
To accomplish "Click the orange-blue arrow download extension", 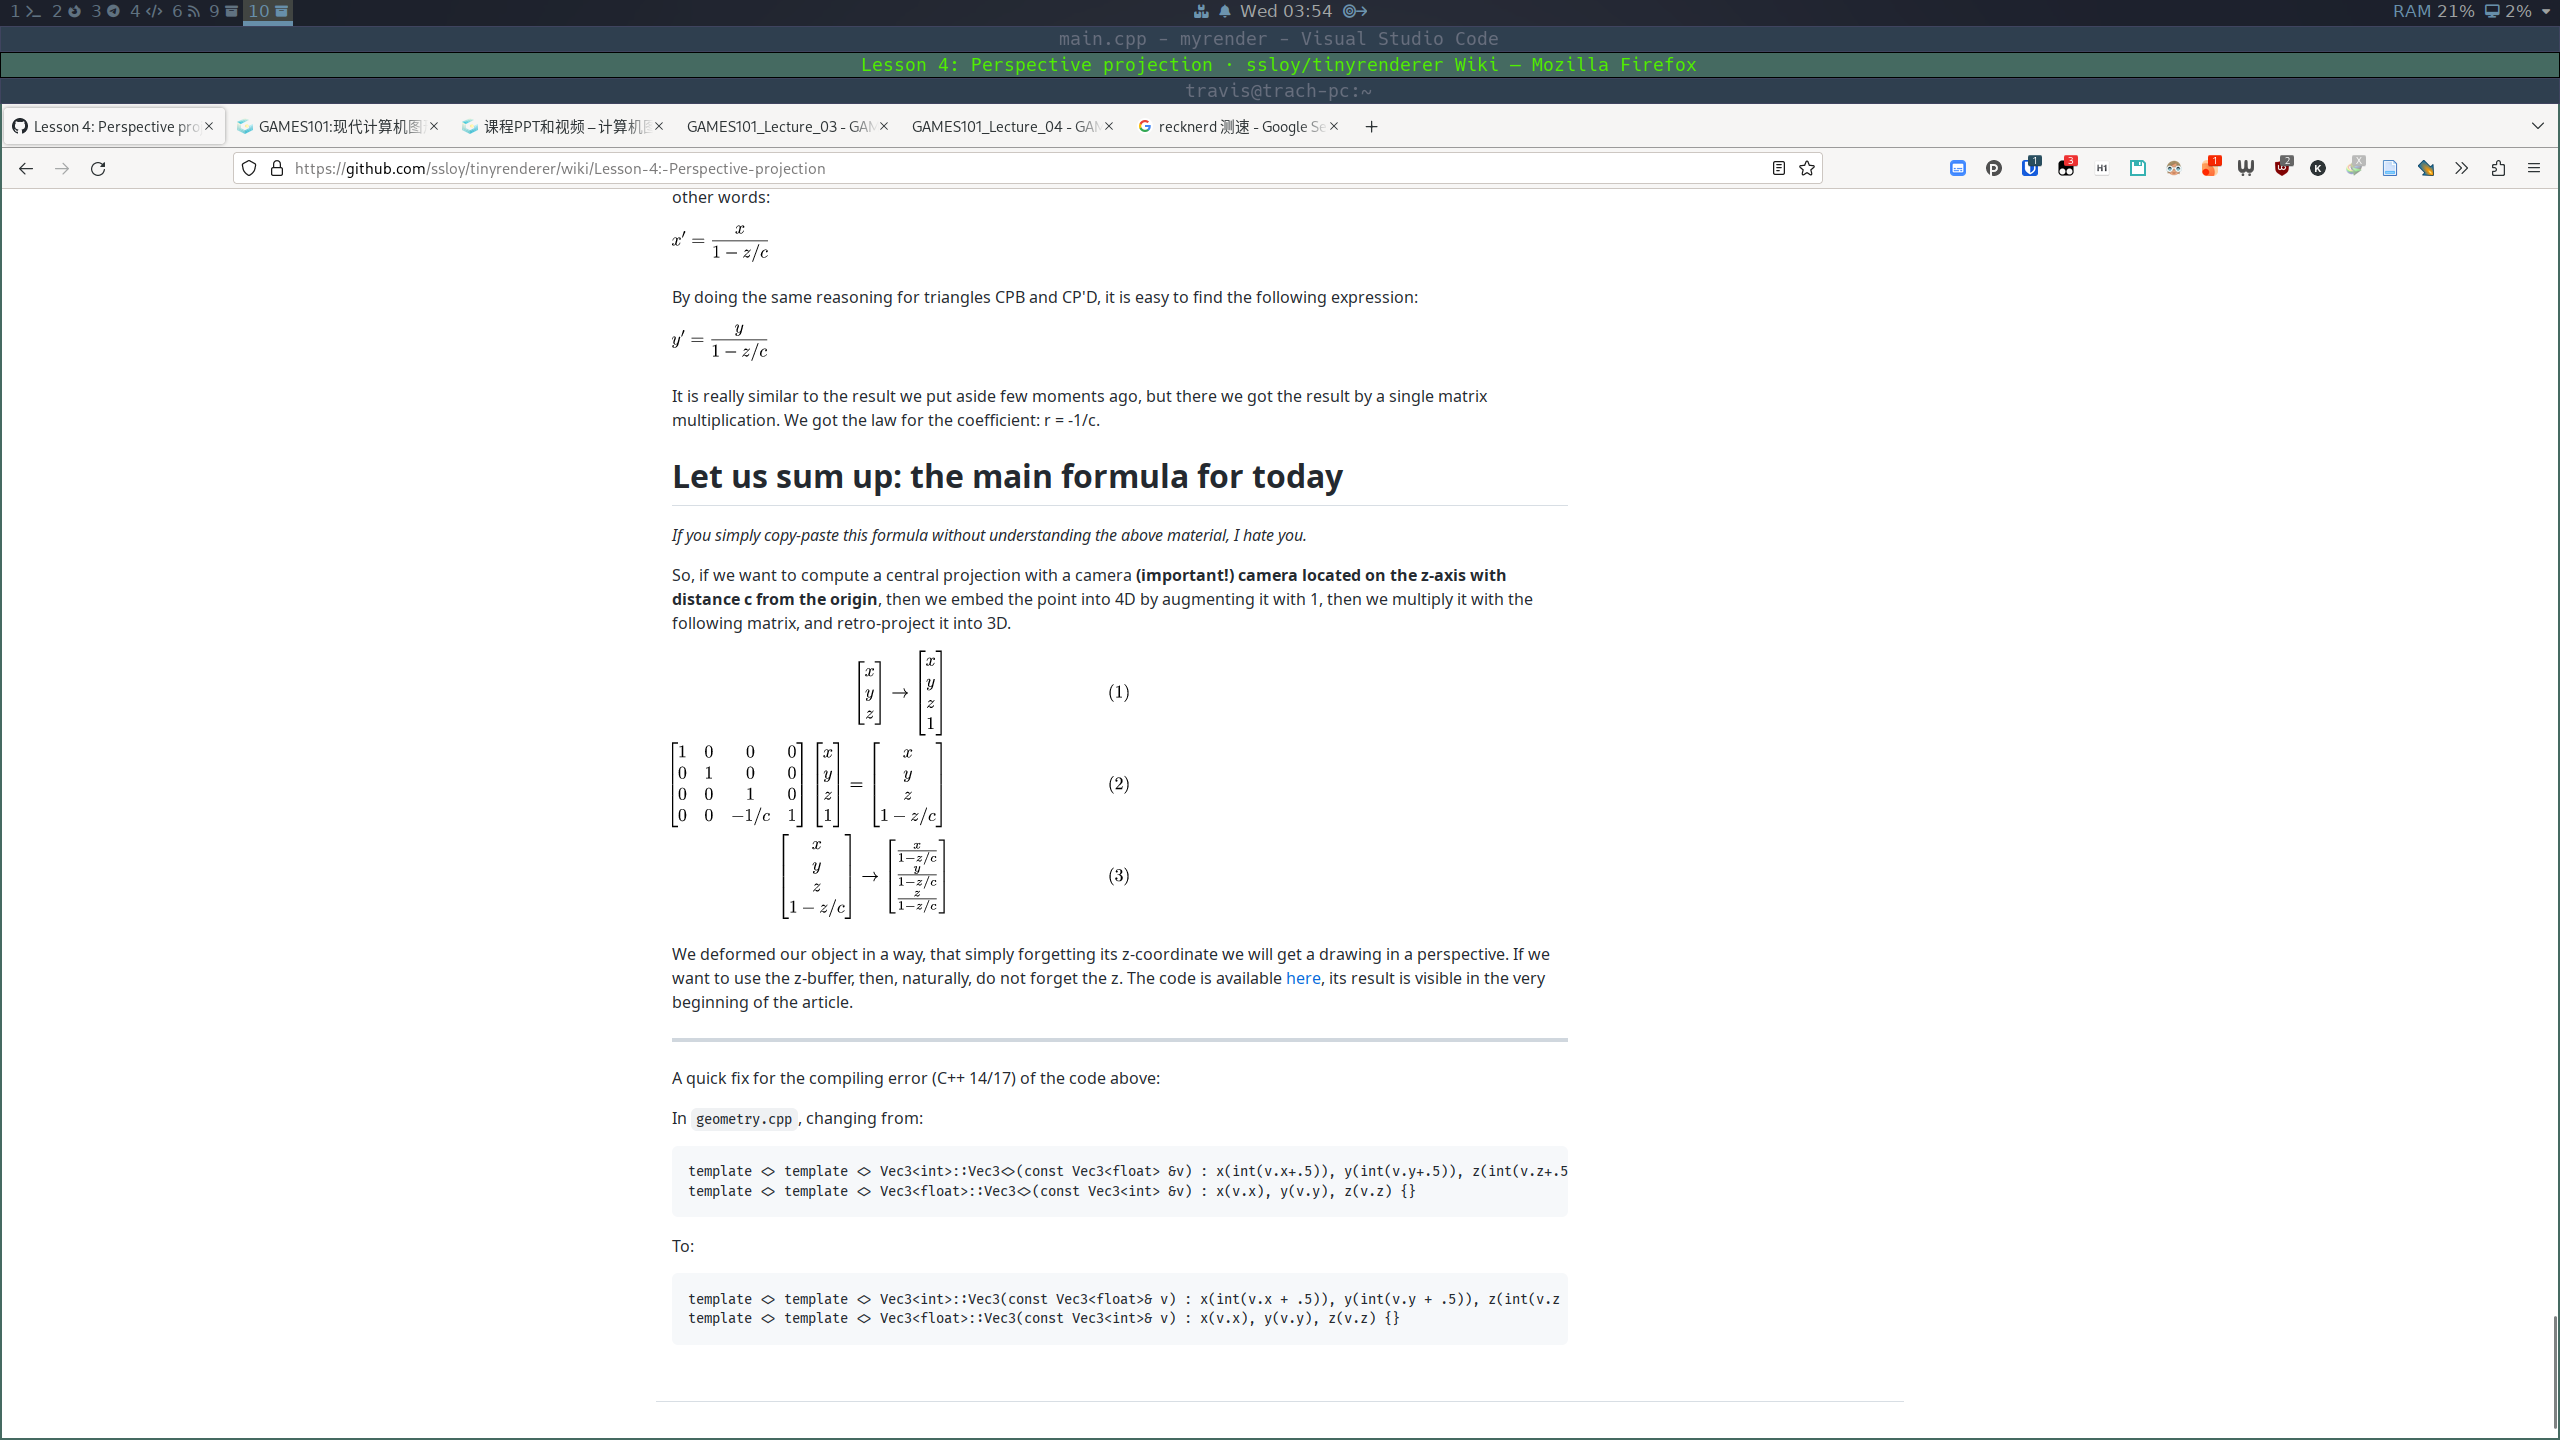I will [x=2426, y=168].
